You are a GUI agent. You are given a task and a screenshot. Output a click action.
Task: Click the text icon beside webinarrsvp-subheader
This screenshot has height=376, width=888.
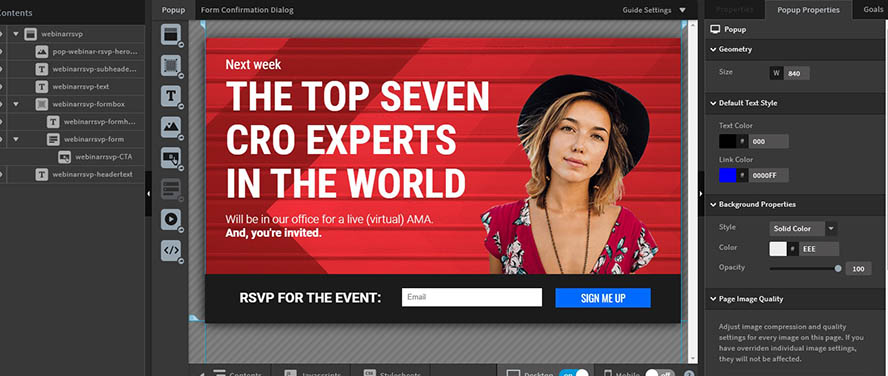point(41,69)
